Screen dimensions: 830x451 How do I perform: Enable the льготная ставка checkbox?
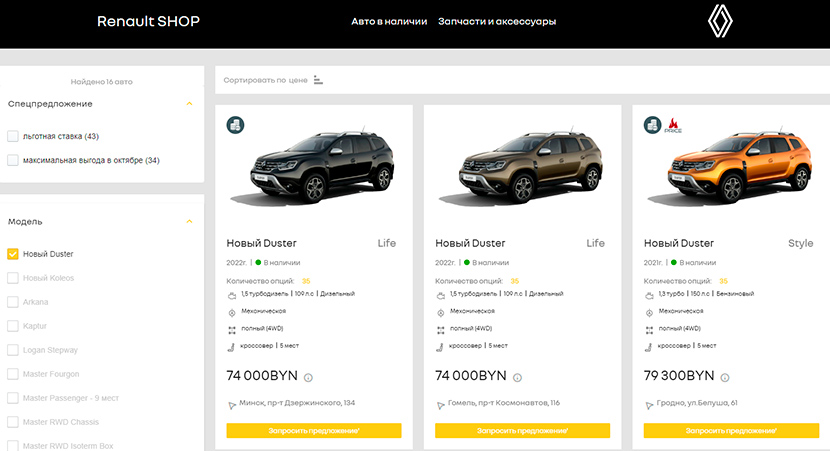coord(13,136)
